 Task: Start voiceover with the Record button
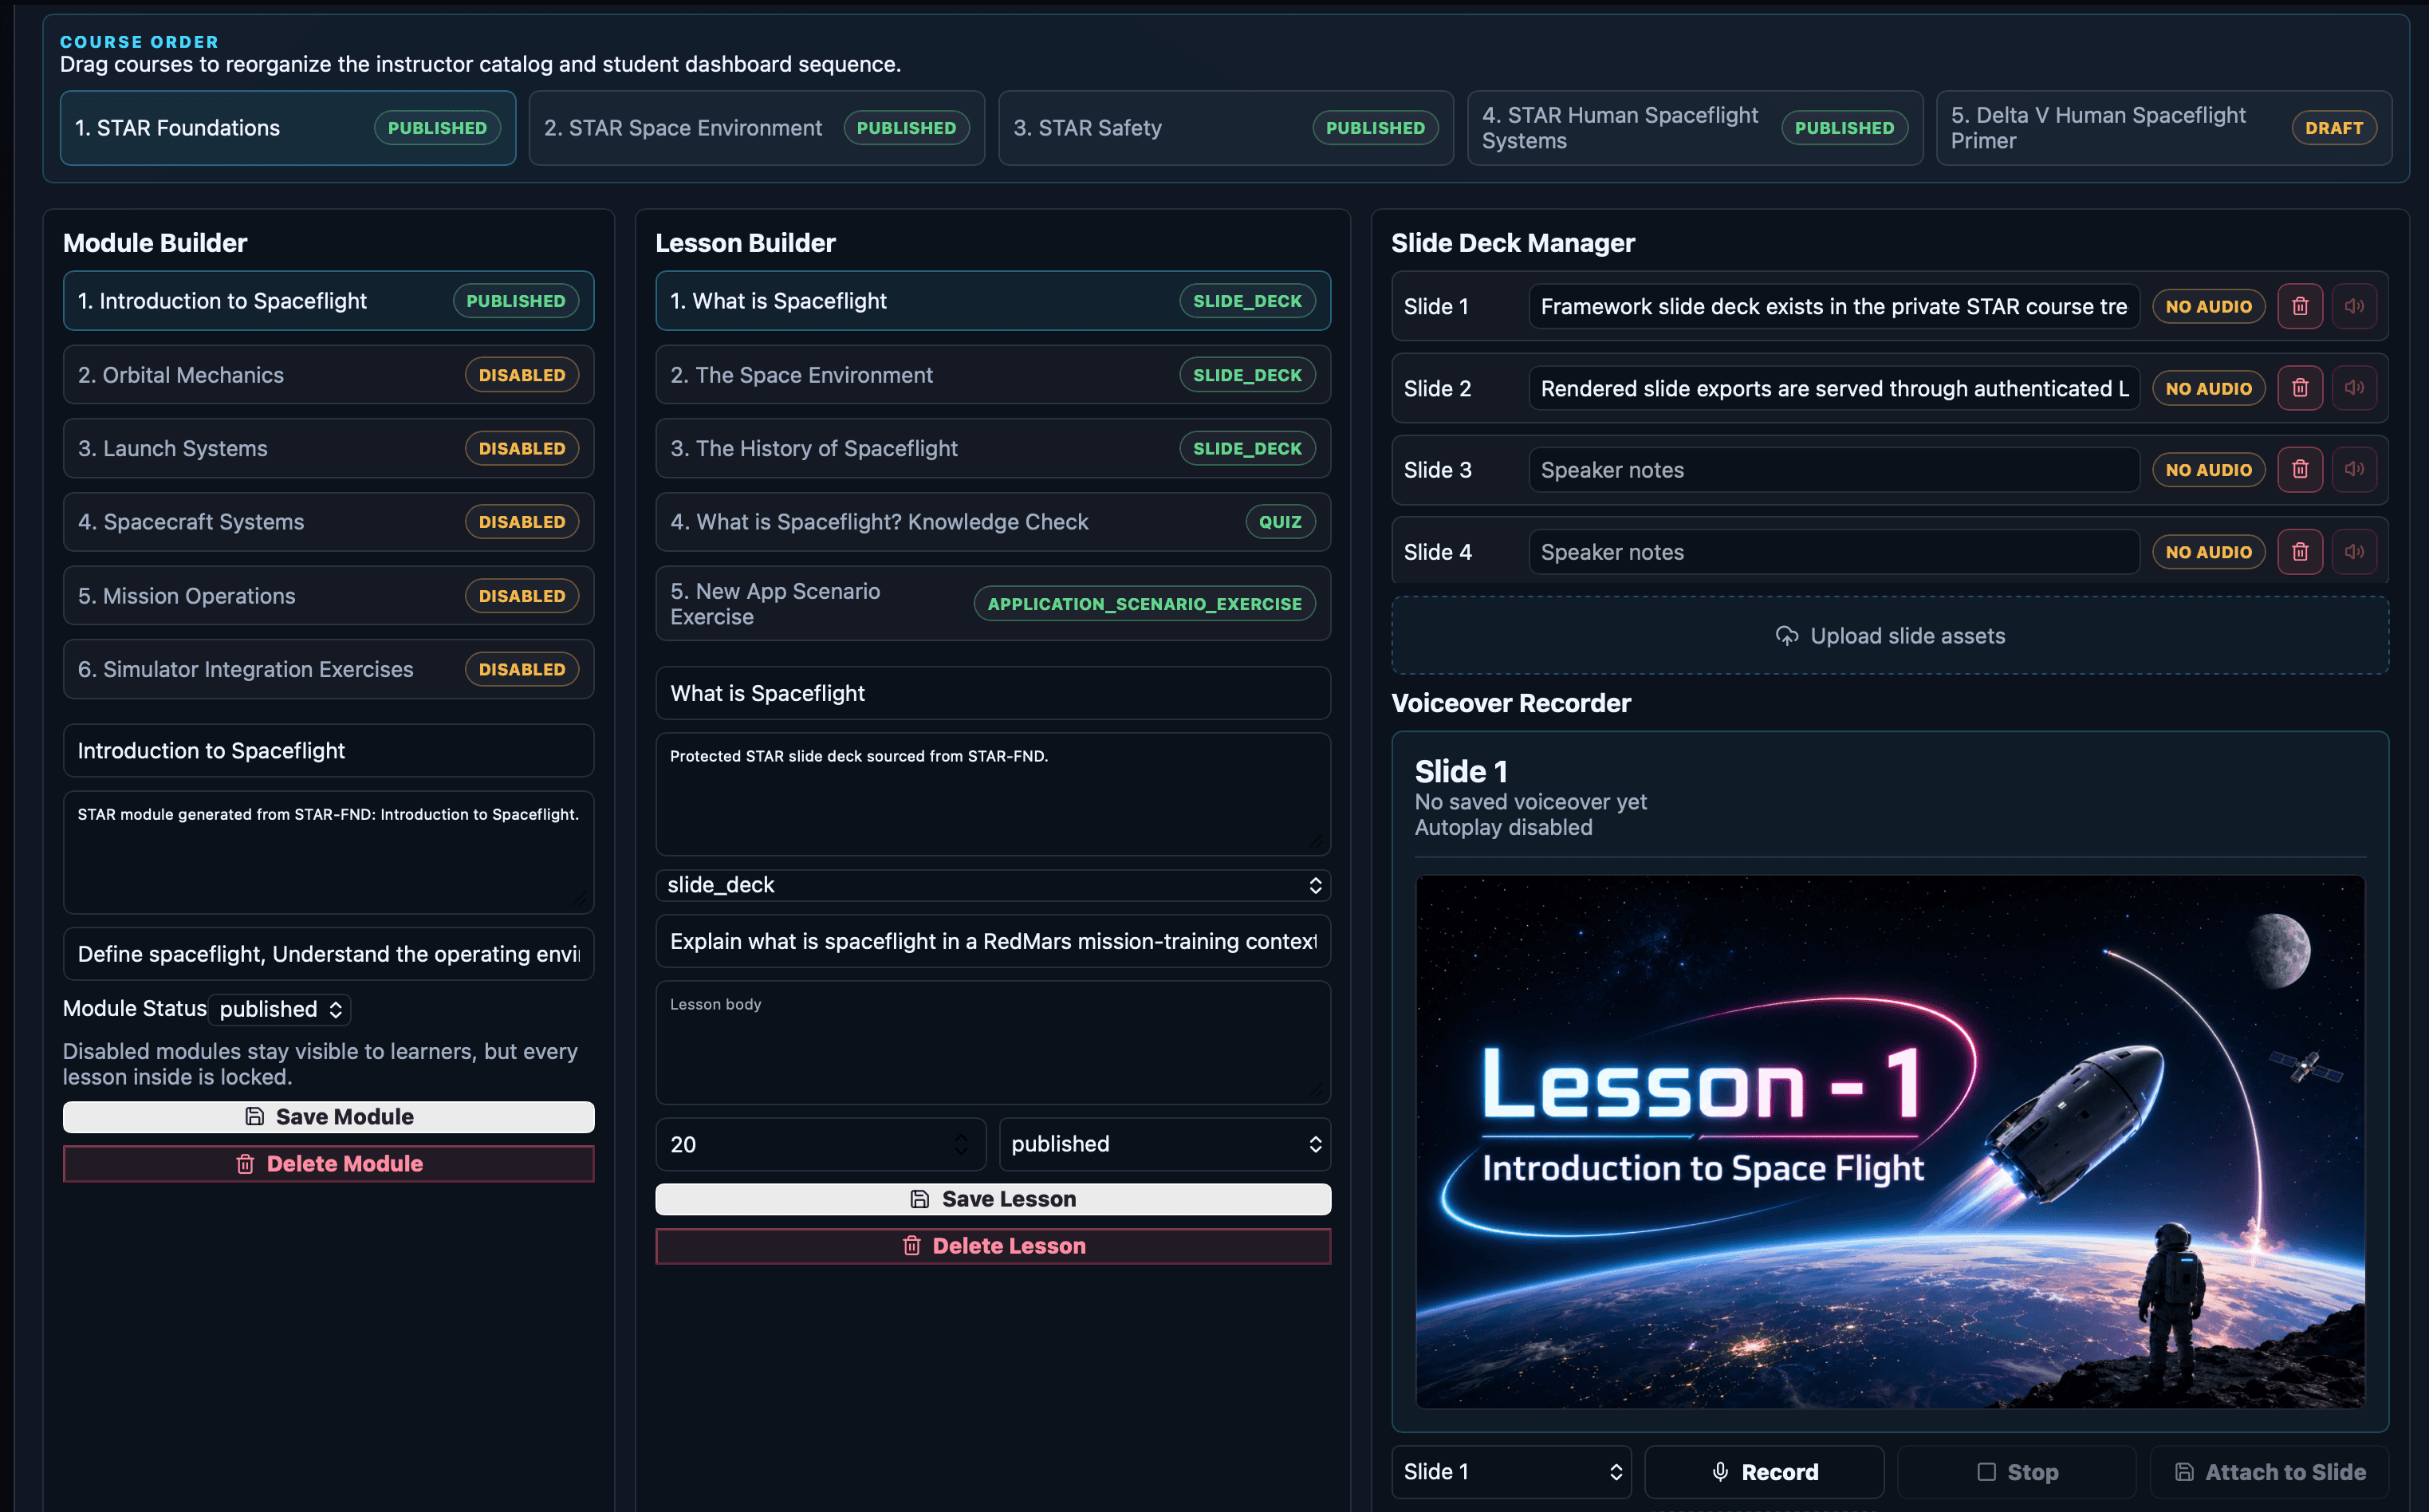[1764, 1472]
